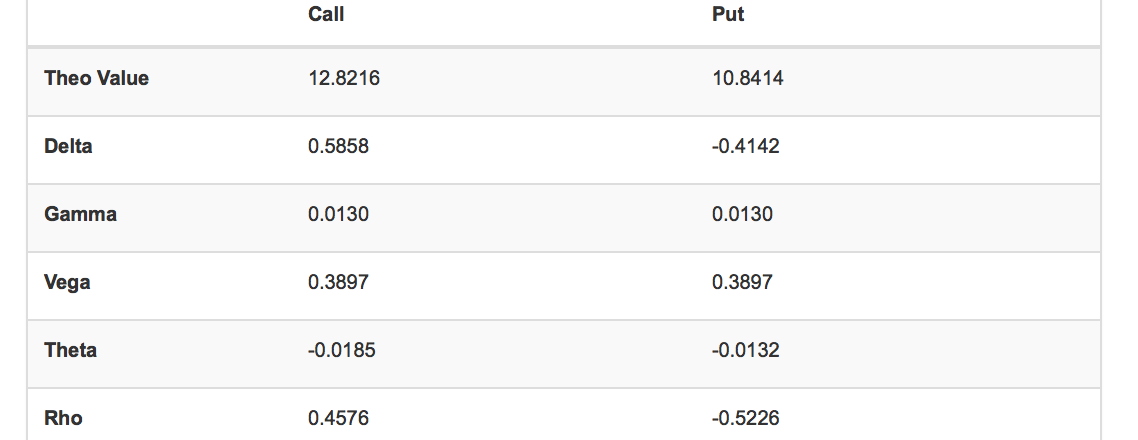Select the Delta row label

point(68,146)
